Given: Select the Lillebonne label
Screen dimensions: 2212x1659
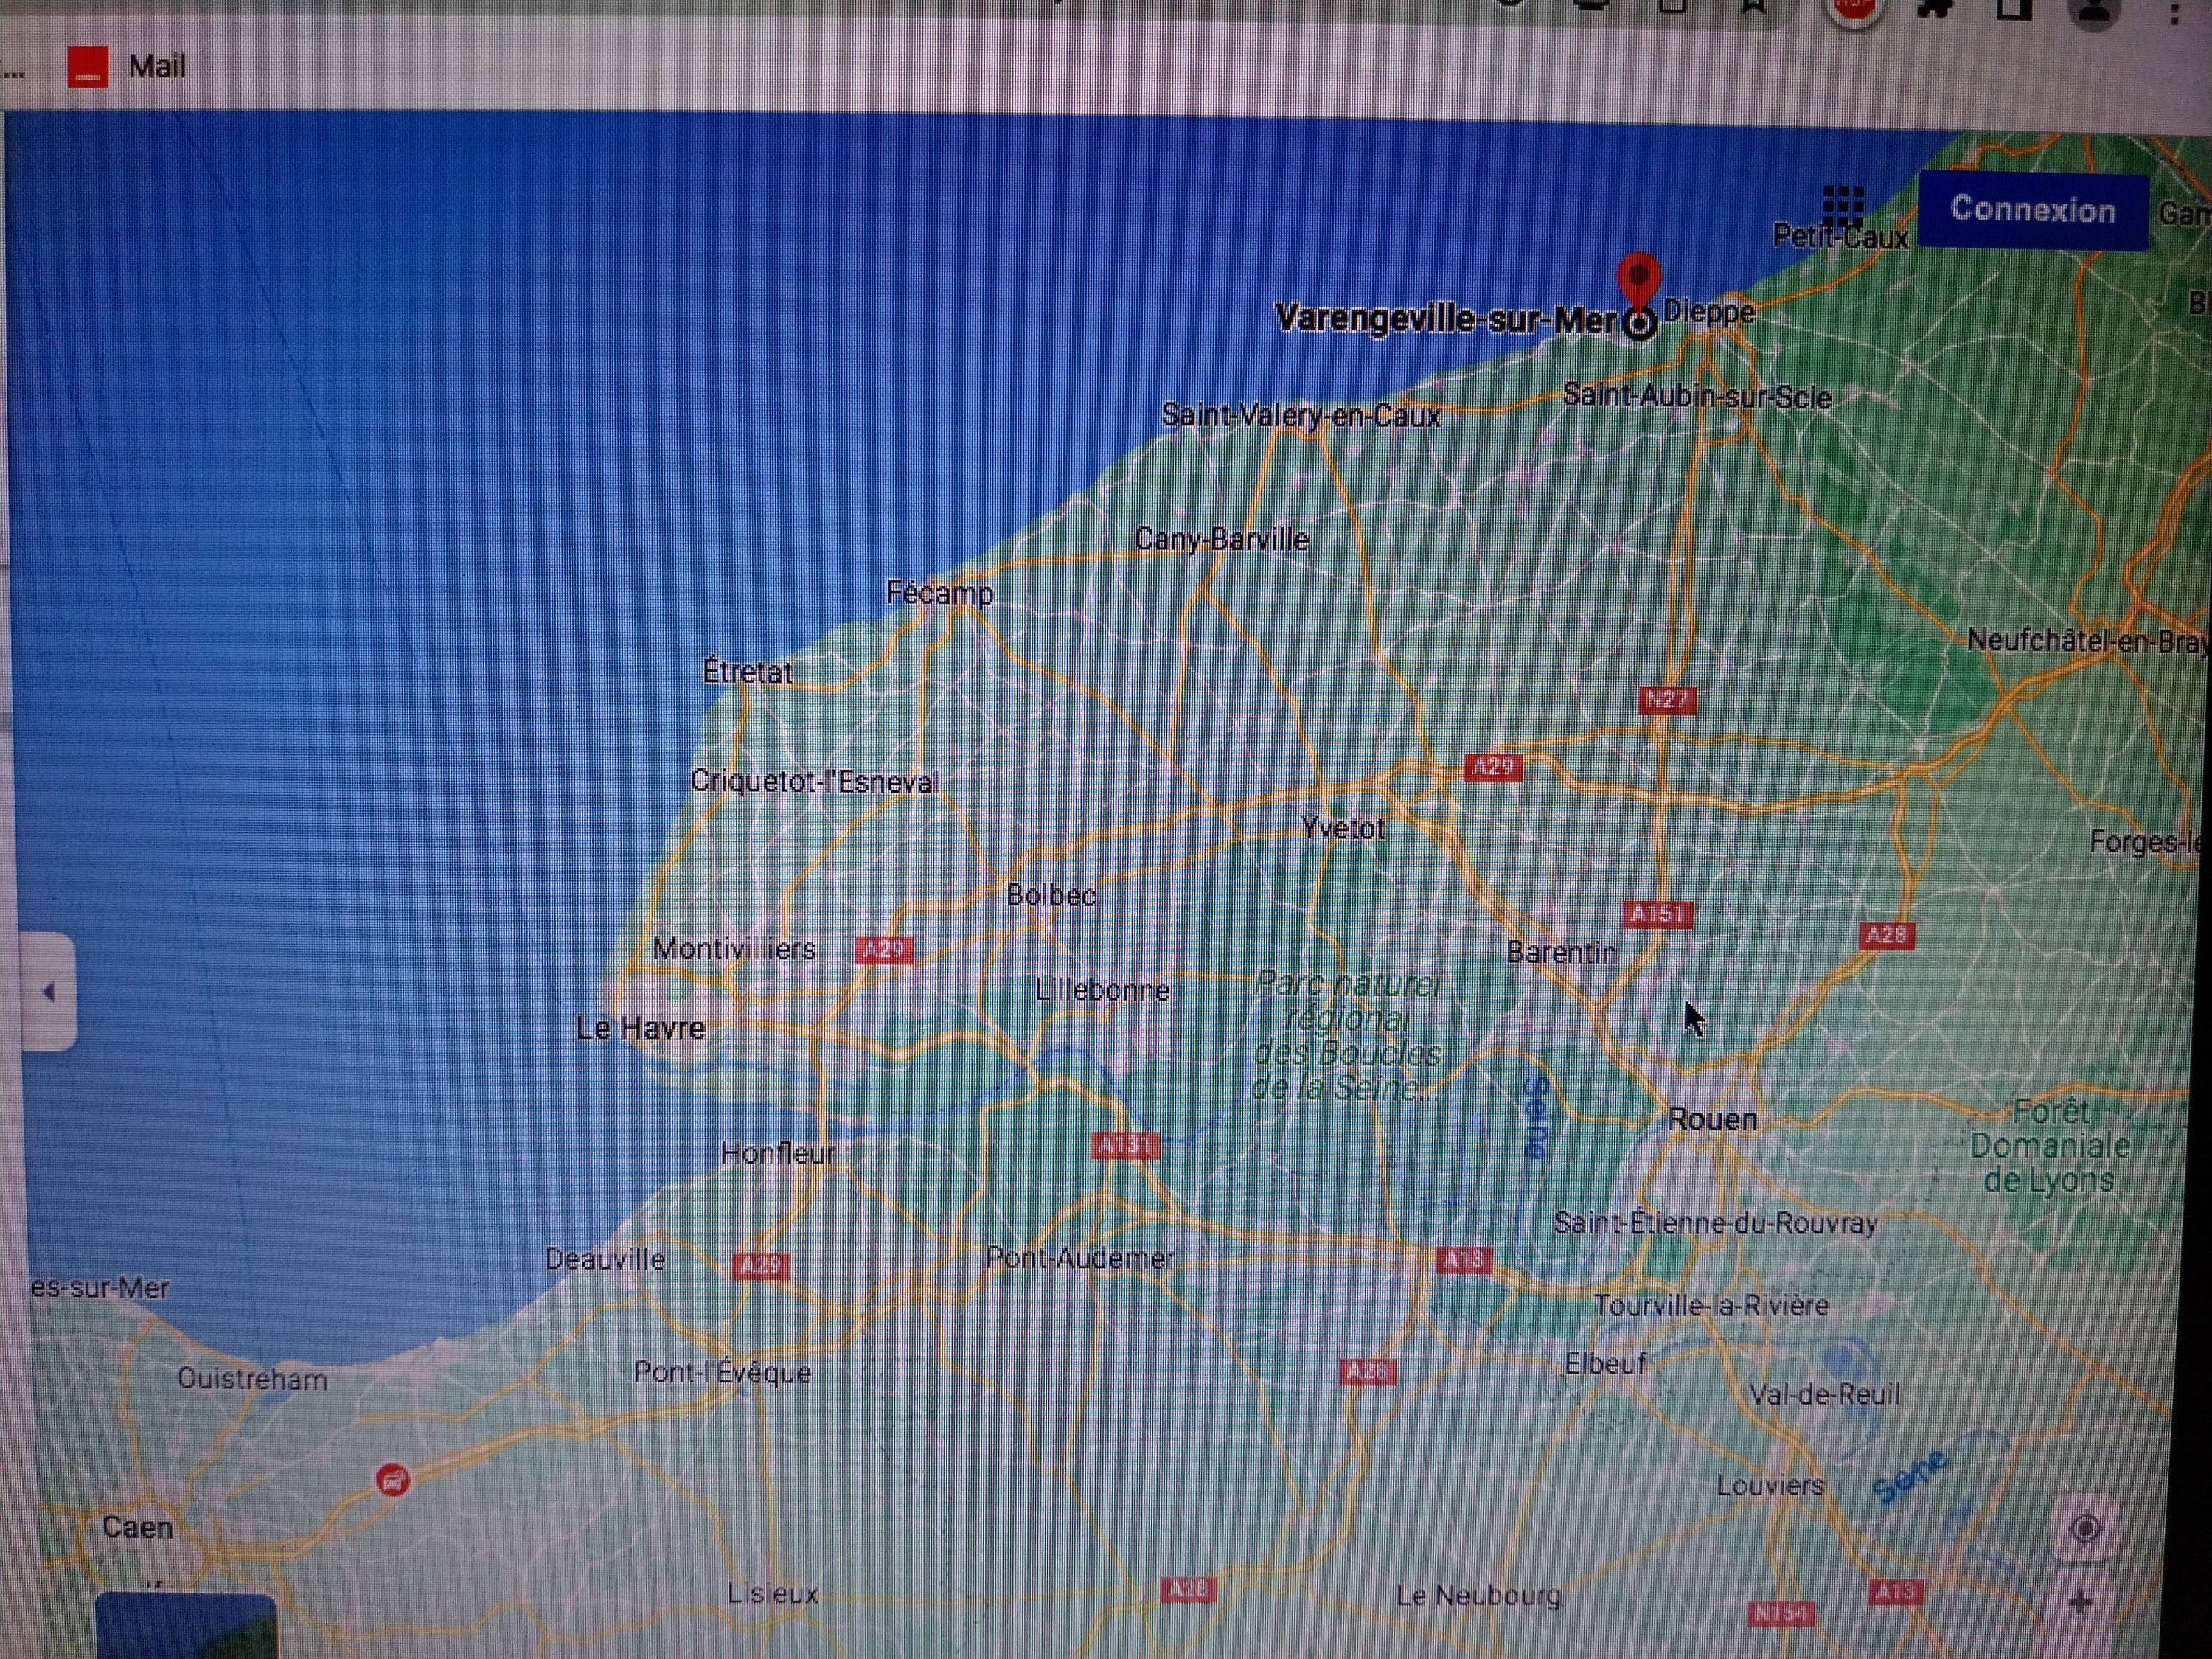Looking at the screenshot, I should pyautogui.click(x=1102, y=990).
